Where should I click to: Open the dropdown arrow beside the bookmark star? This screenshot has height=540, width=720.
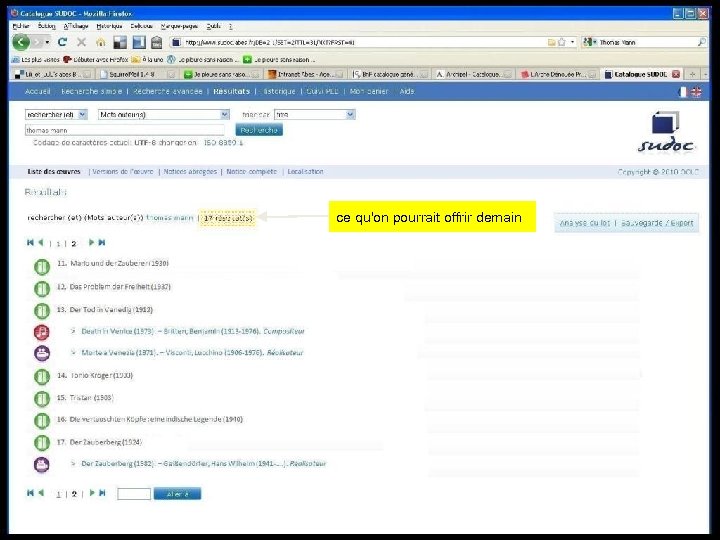[572, 42]
